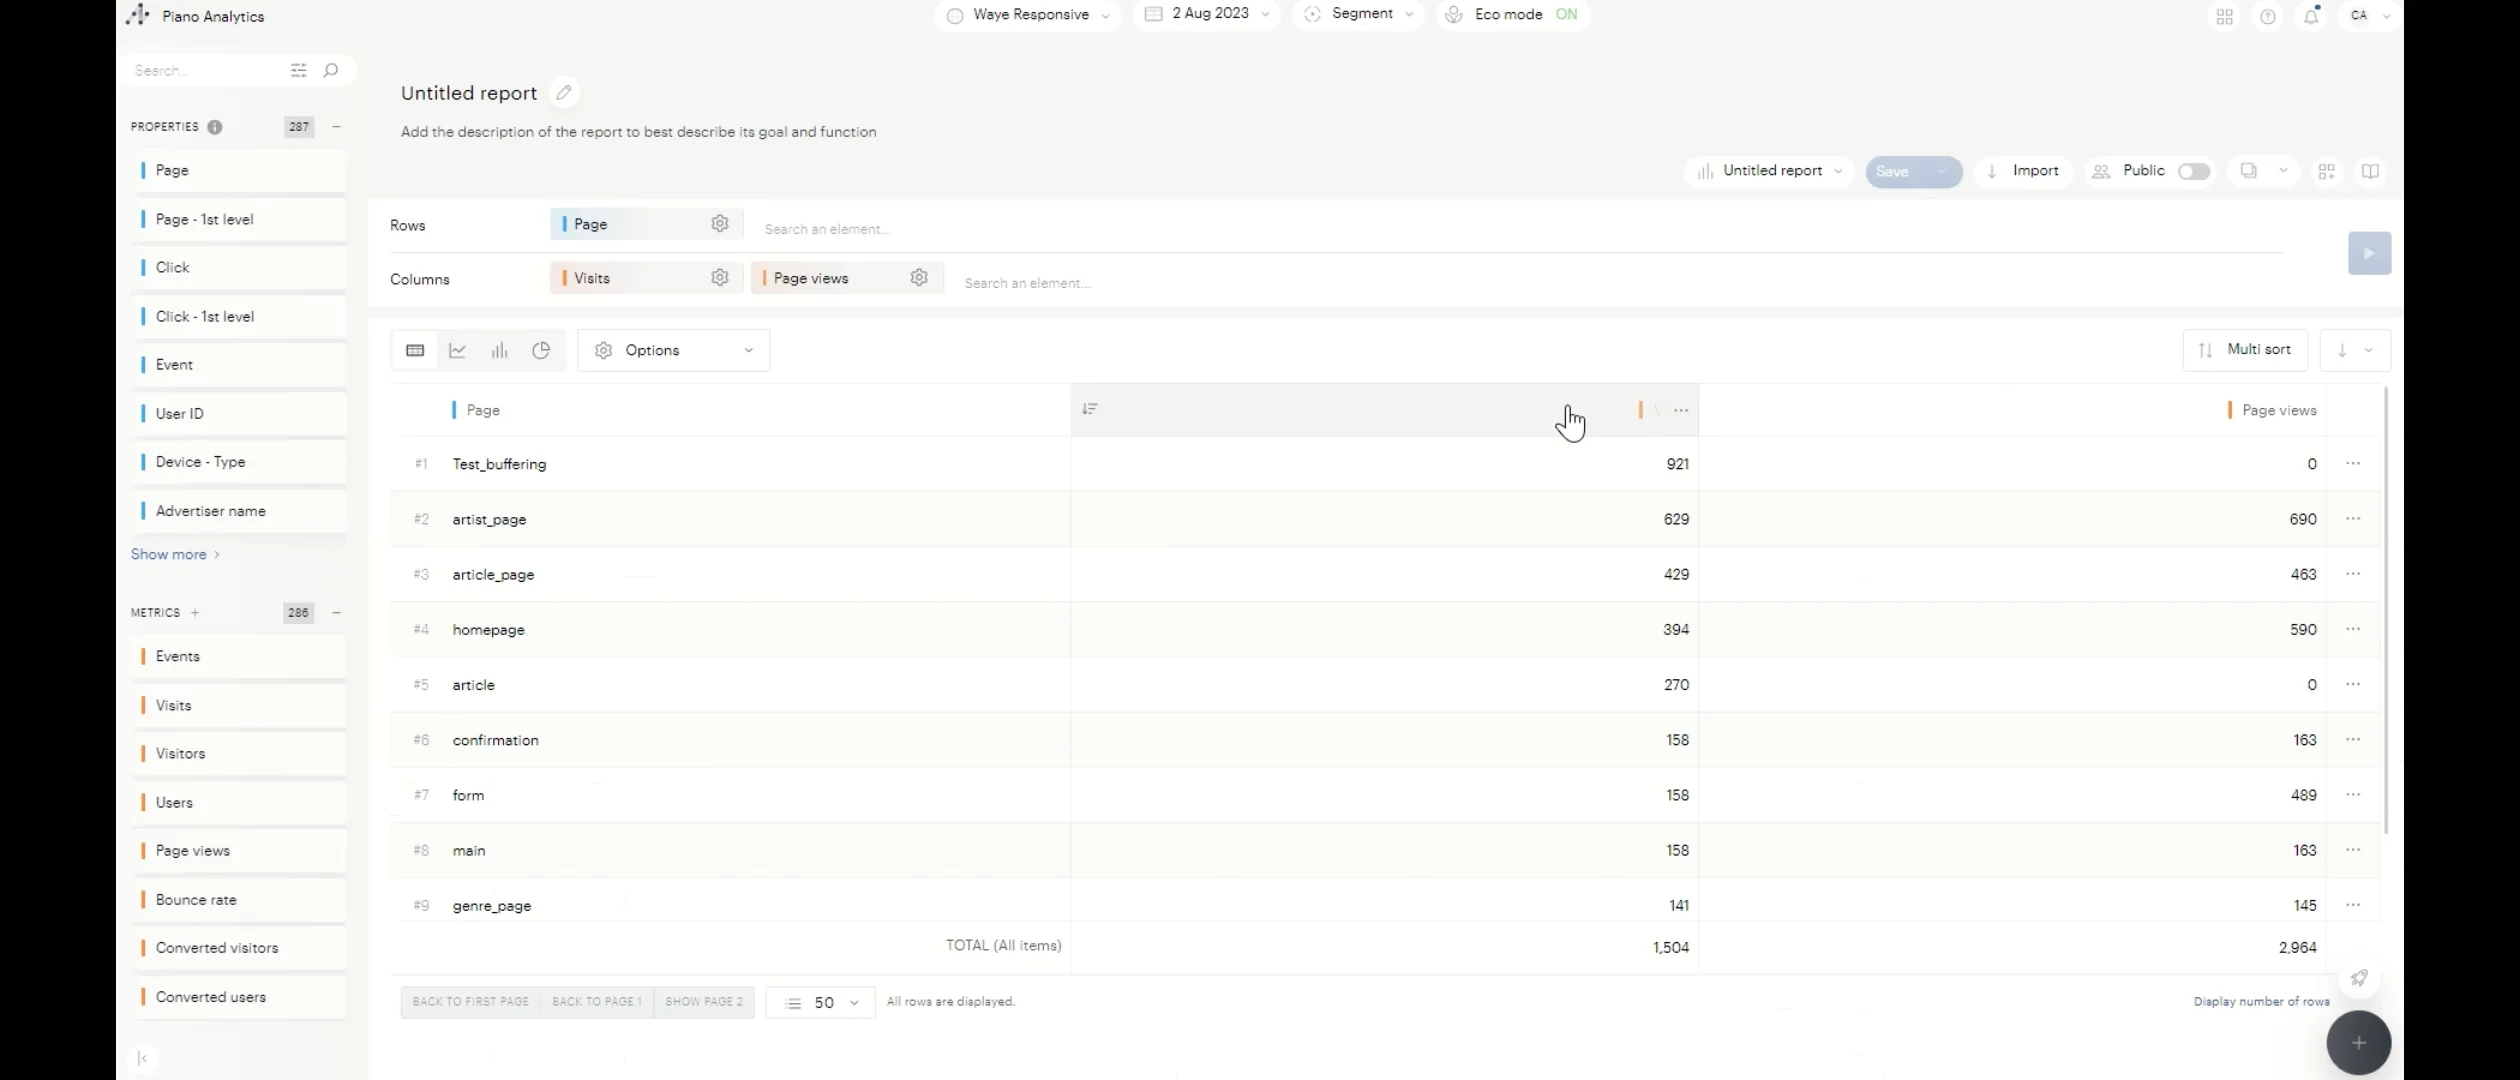Image resolution: width=2520 pixels, height=1080 pixels.
Task: Open Waye Responsive site selector
Action: tap(1027, 15)
